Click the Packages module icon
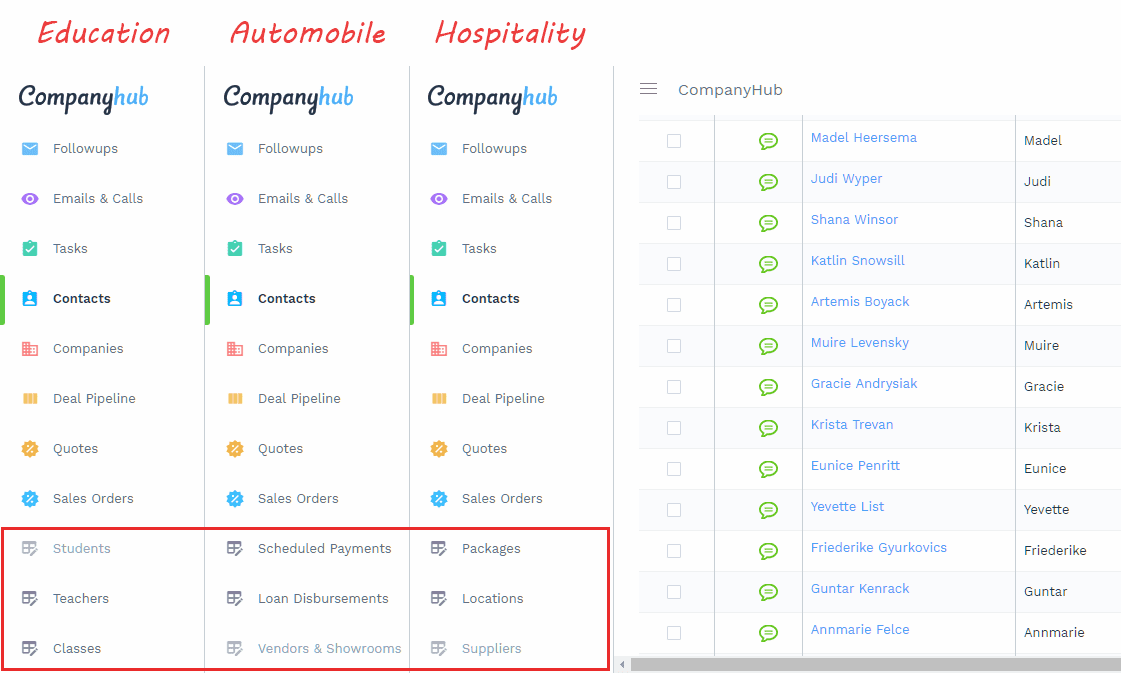Viewport: 1121px width, 673px height. (x=439, y=548)
